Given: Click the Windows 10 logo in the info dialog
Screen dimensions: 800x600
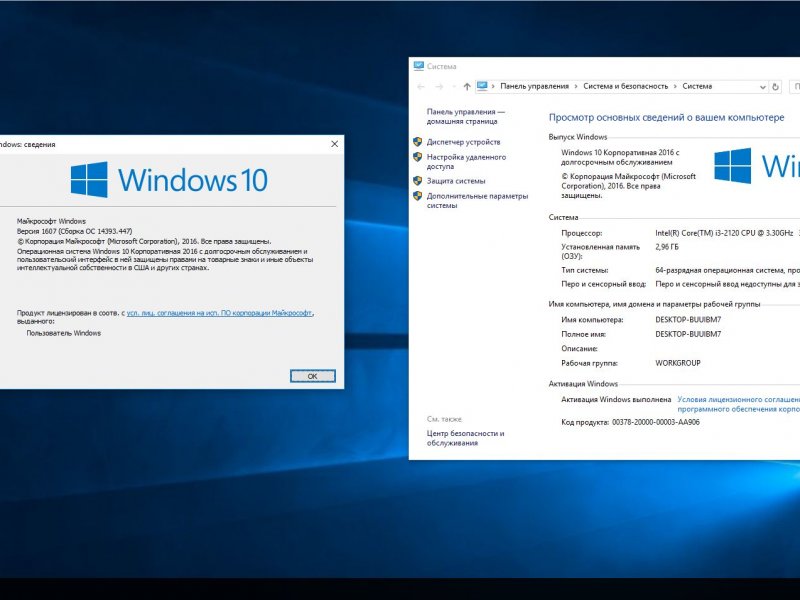Looking at the screenshot, I should click(169, 180).
